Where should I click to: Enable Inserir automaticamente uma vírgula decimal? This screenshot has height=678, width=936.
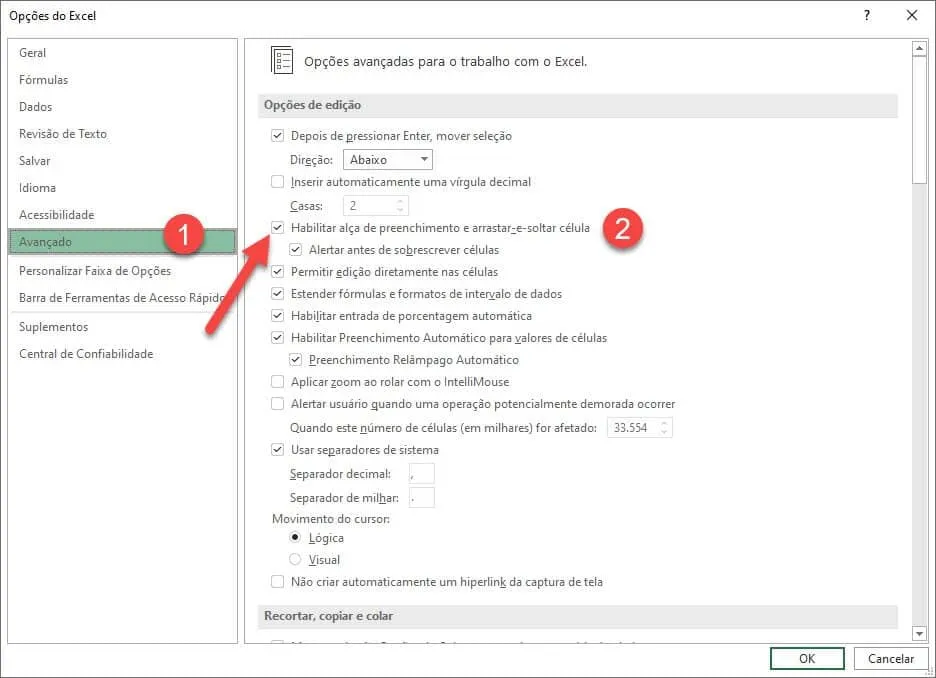[x=278, y=182]
